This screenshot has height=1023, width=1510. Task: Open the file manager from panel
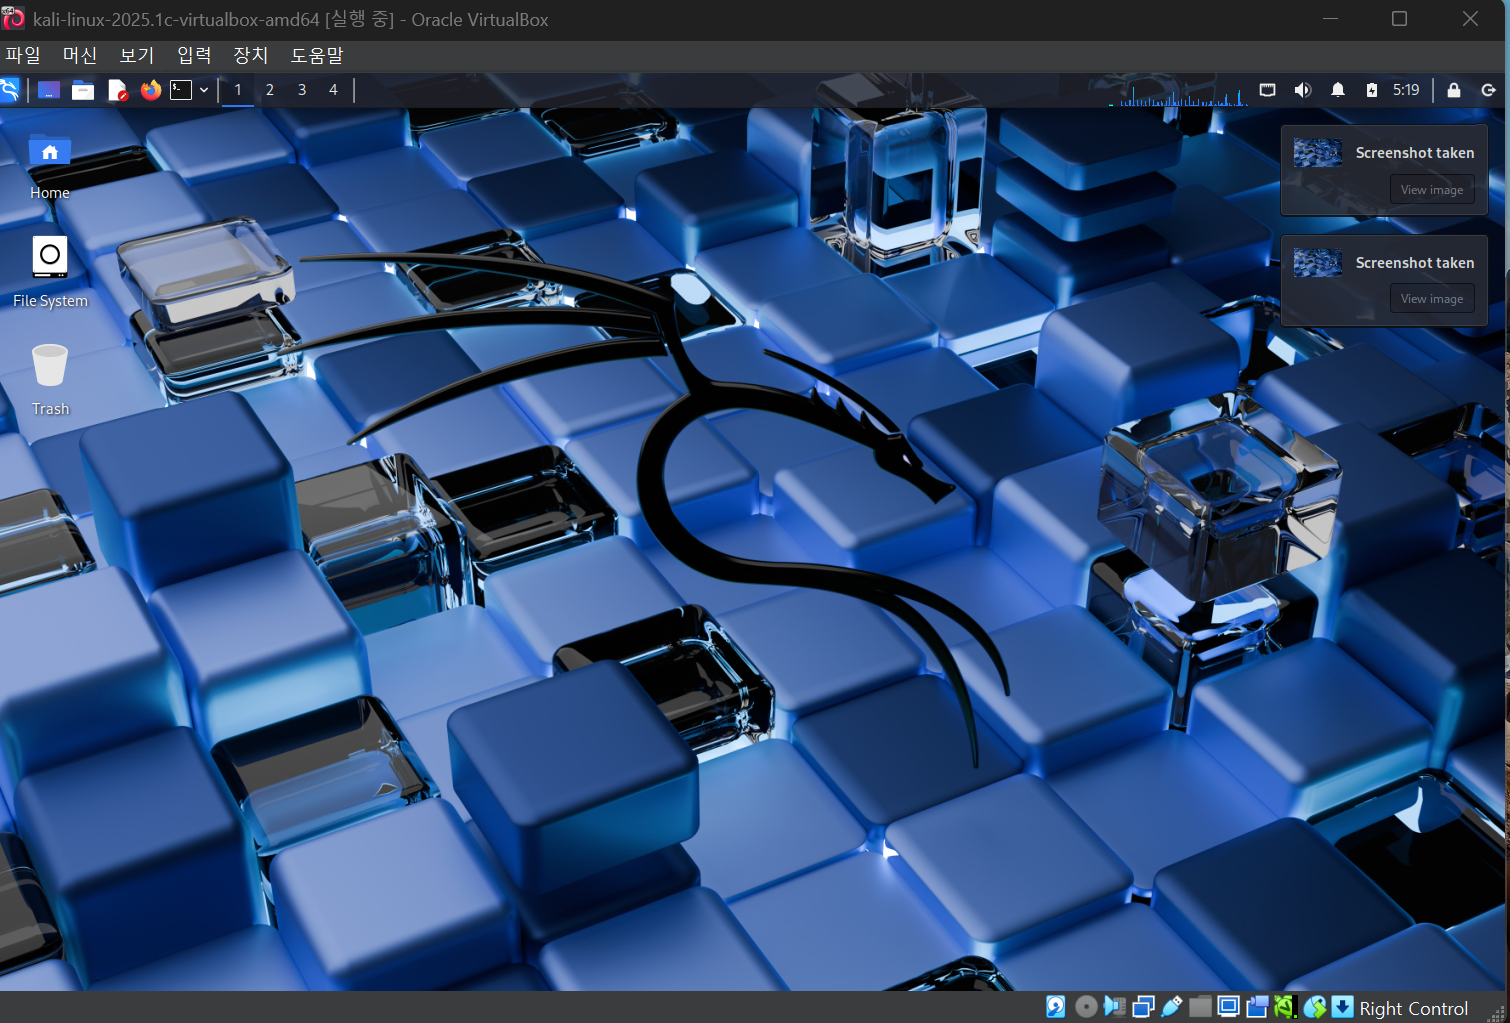click(x=83, y=90)
